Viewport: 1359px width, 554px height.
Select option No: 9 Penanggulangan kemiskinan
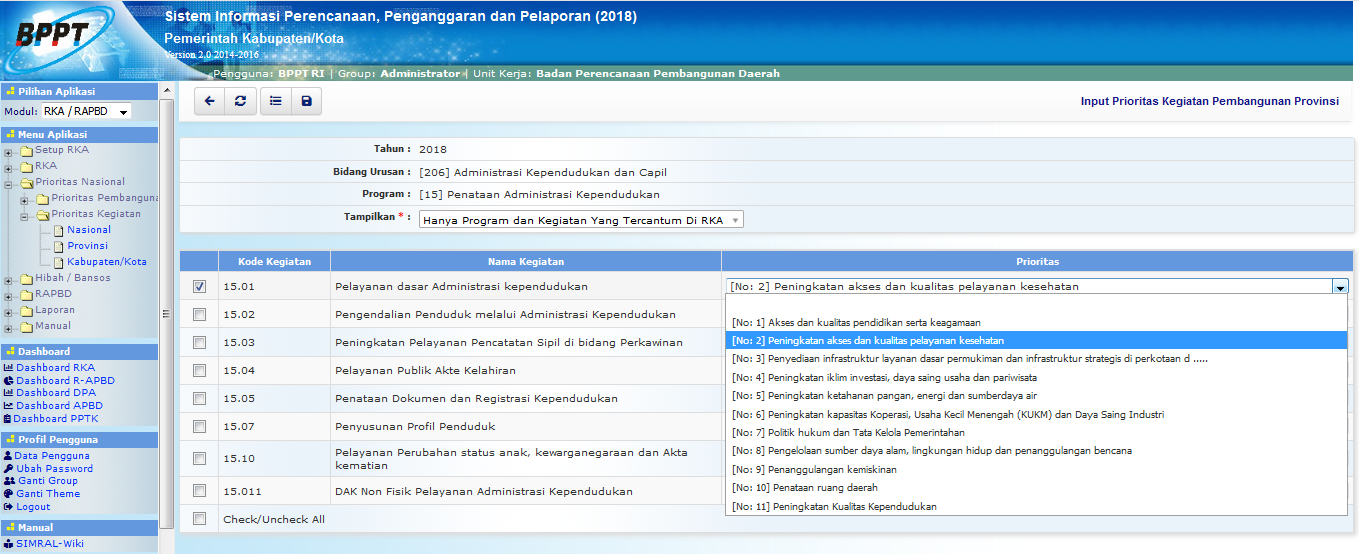tap(814, 470)
